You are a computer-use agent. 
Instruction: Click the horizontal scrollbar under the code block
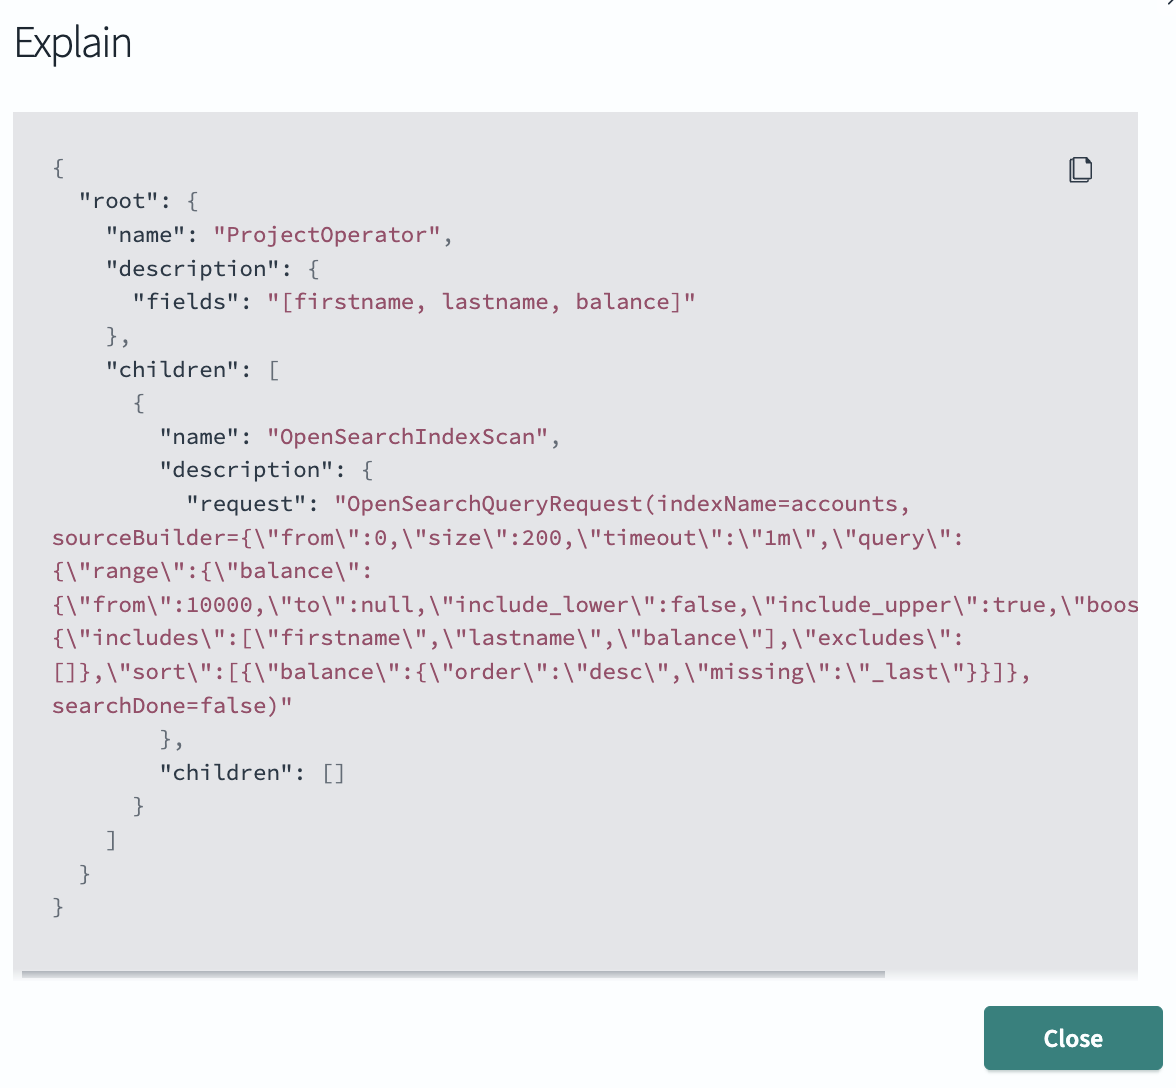click(x=453, y=974)
